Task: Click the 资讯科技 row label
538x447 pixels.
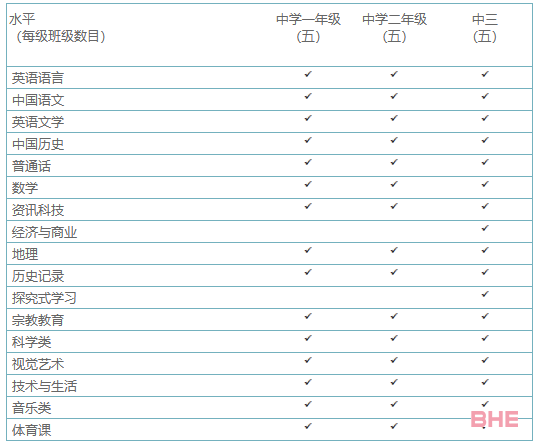Action: click(x=38, y=210)
